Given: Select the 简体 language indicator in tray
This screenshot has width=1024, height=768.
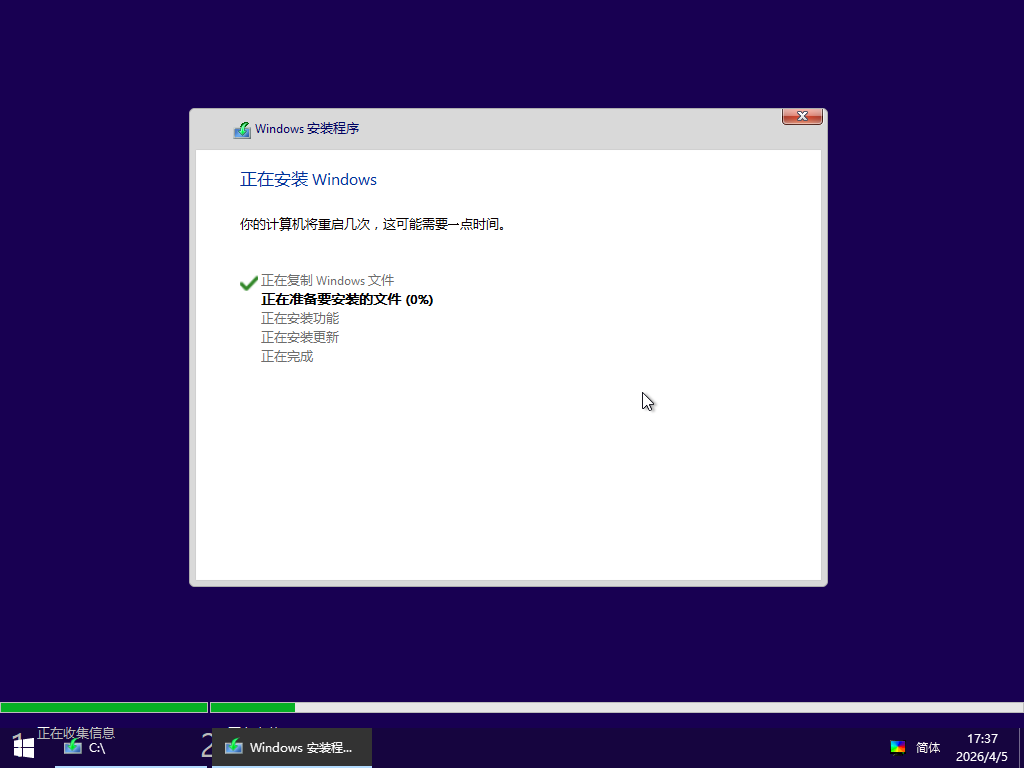Looking at the screenshot, I should 928,747.
